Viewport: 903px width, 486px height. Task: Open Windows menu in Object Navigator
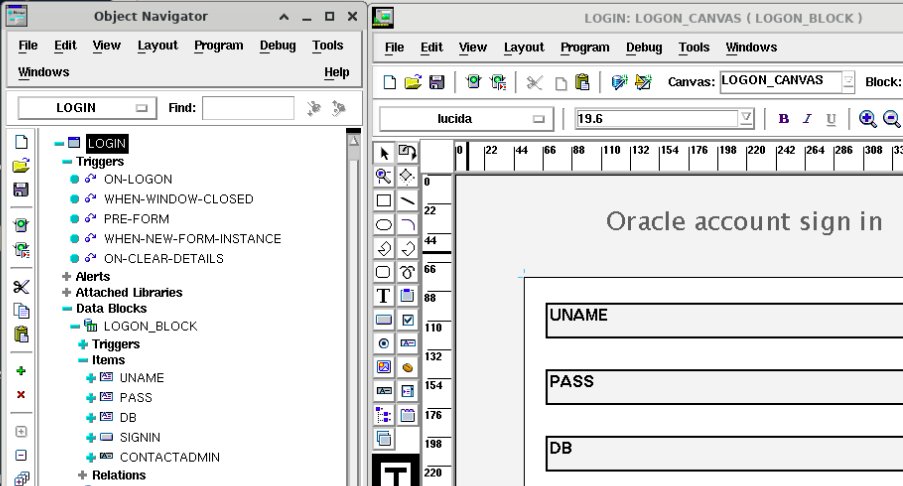43,72
